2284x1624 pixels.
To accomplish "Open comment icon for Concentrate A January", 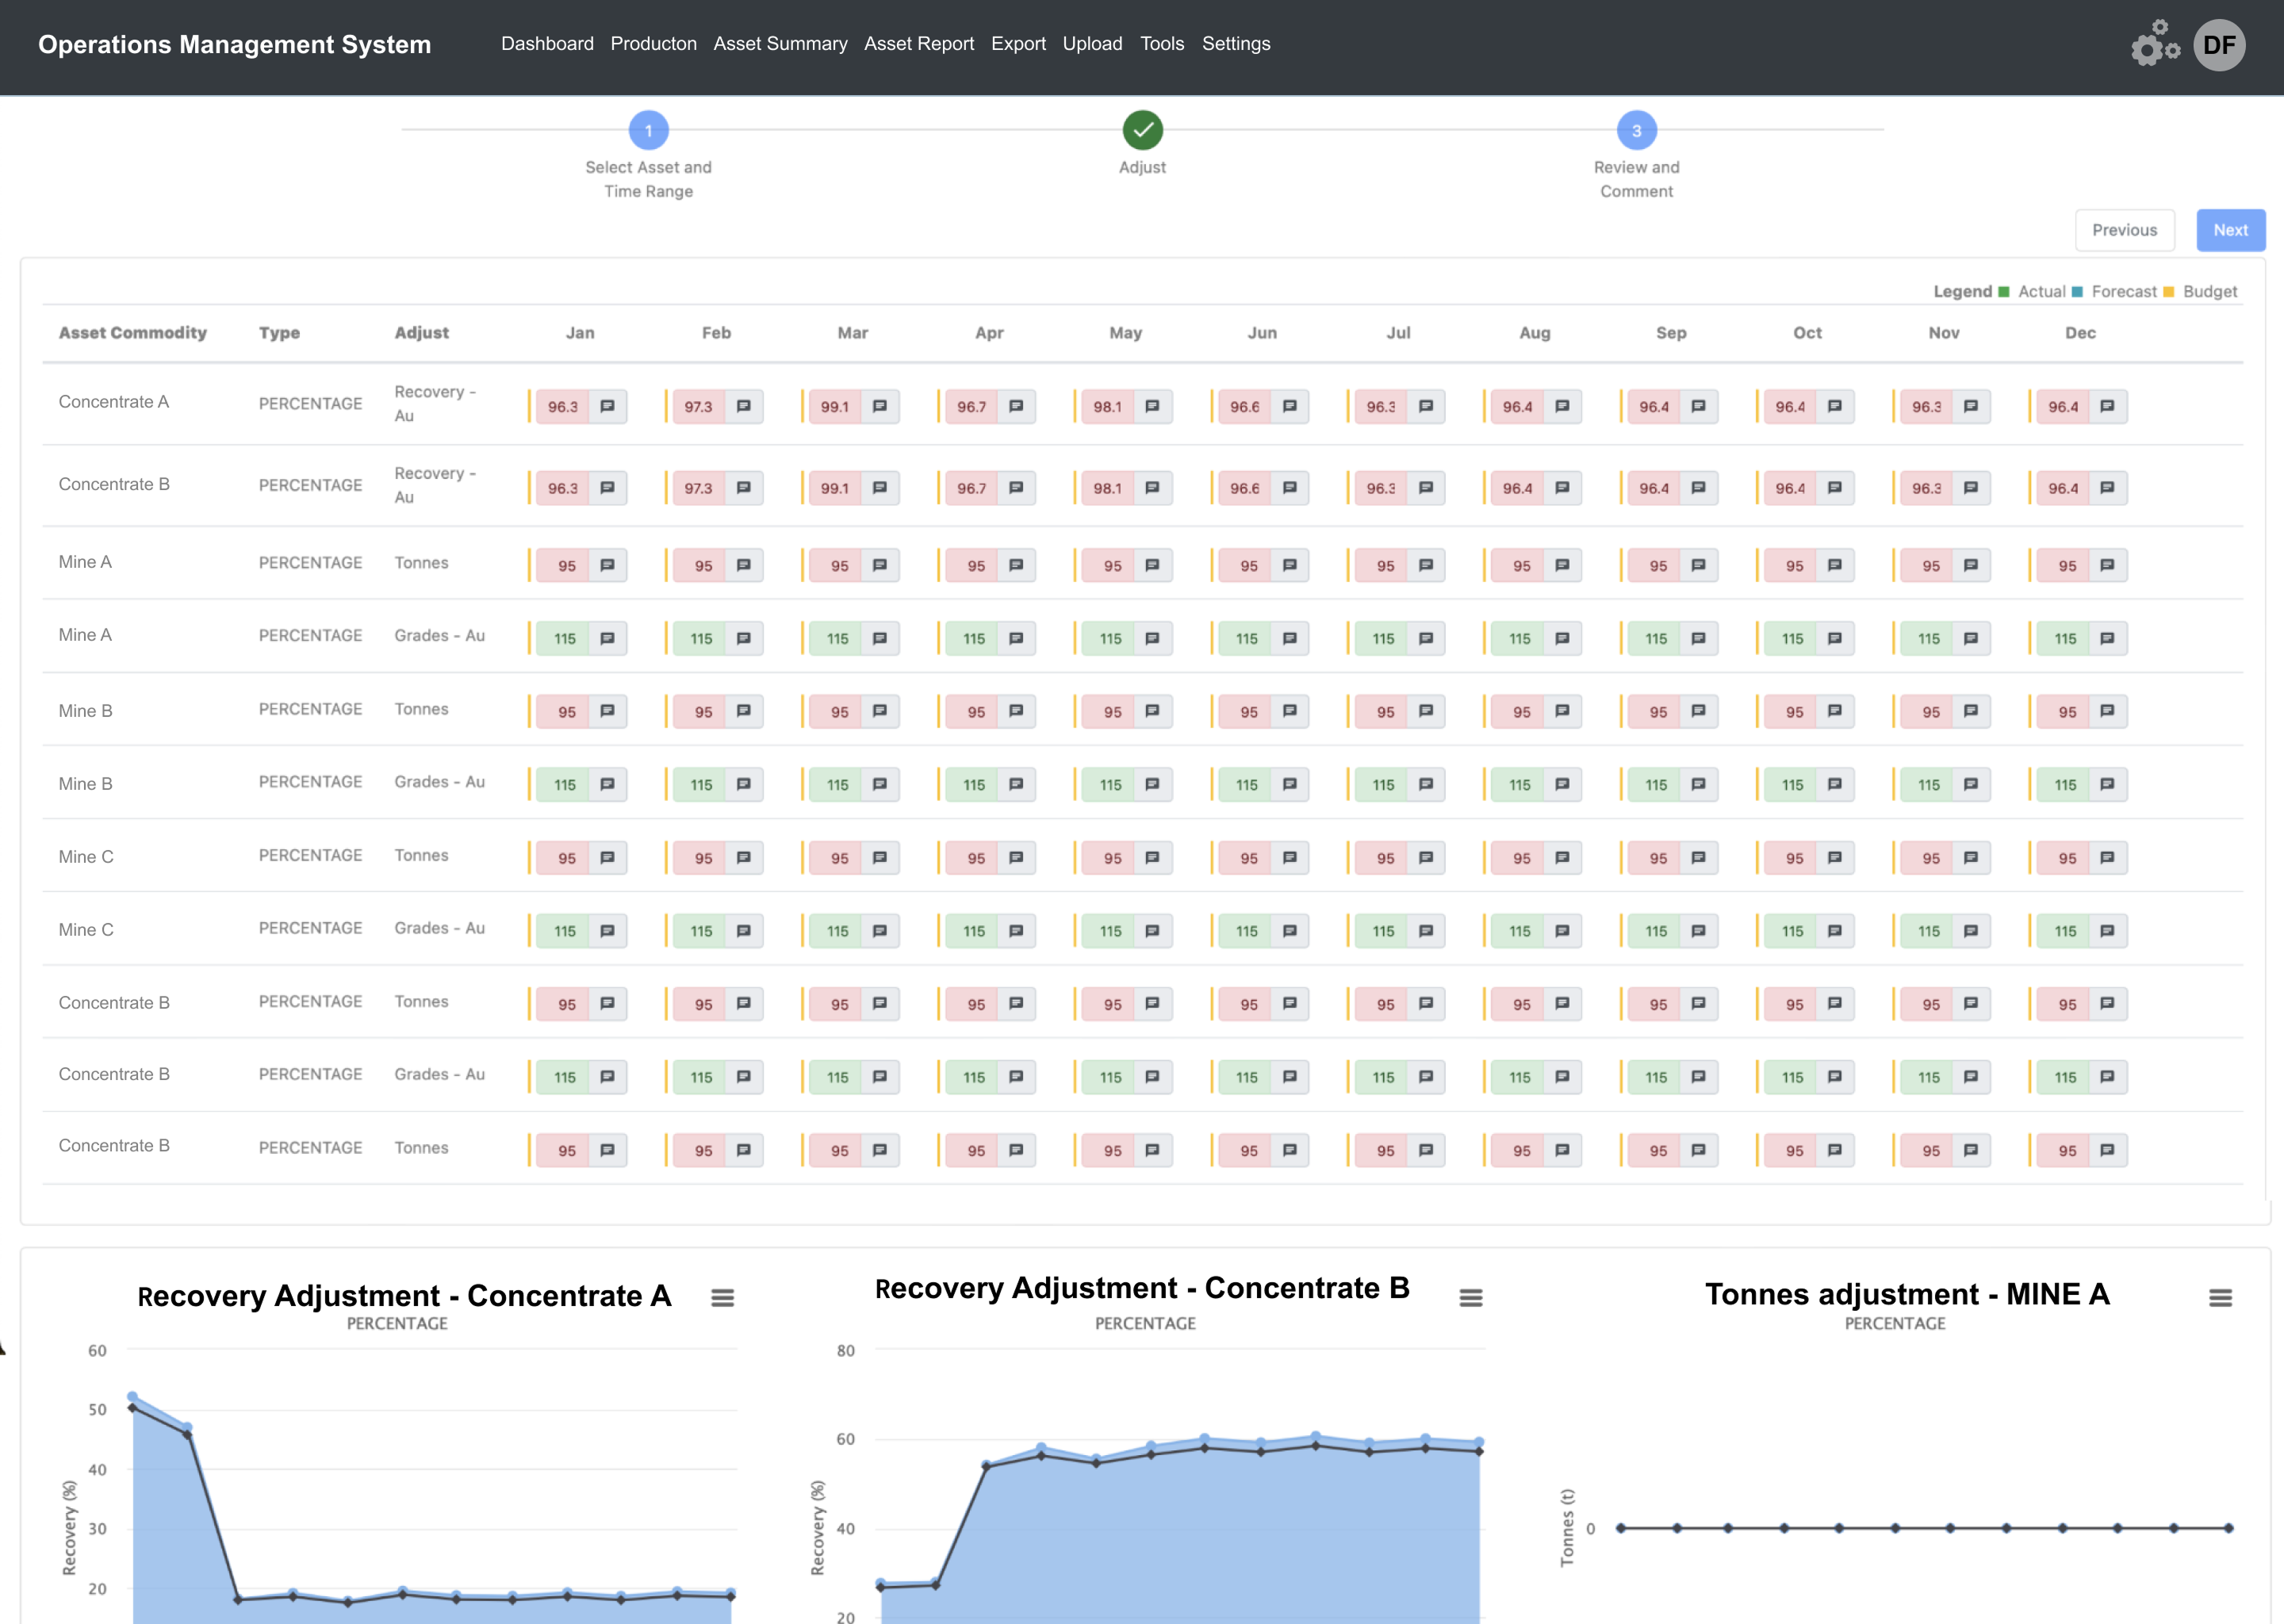I will pos(607,406).
